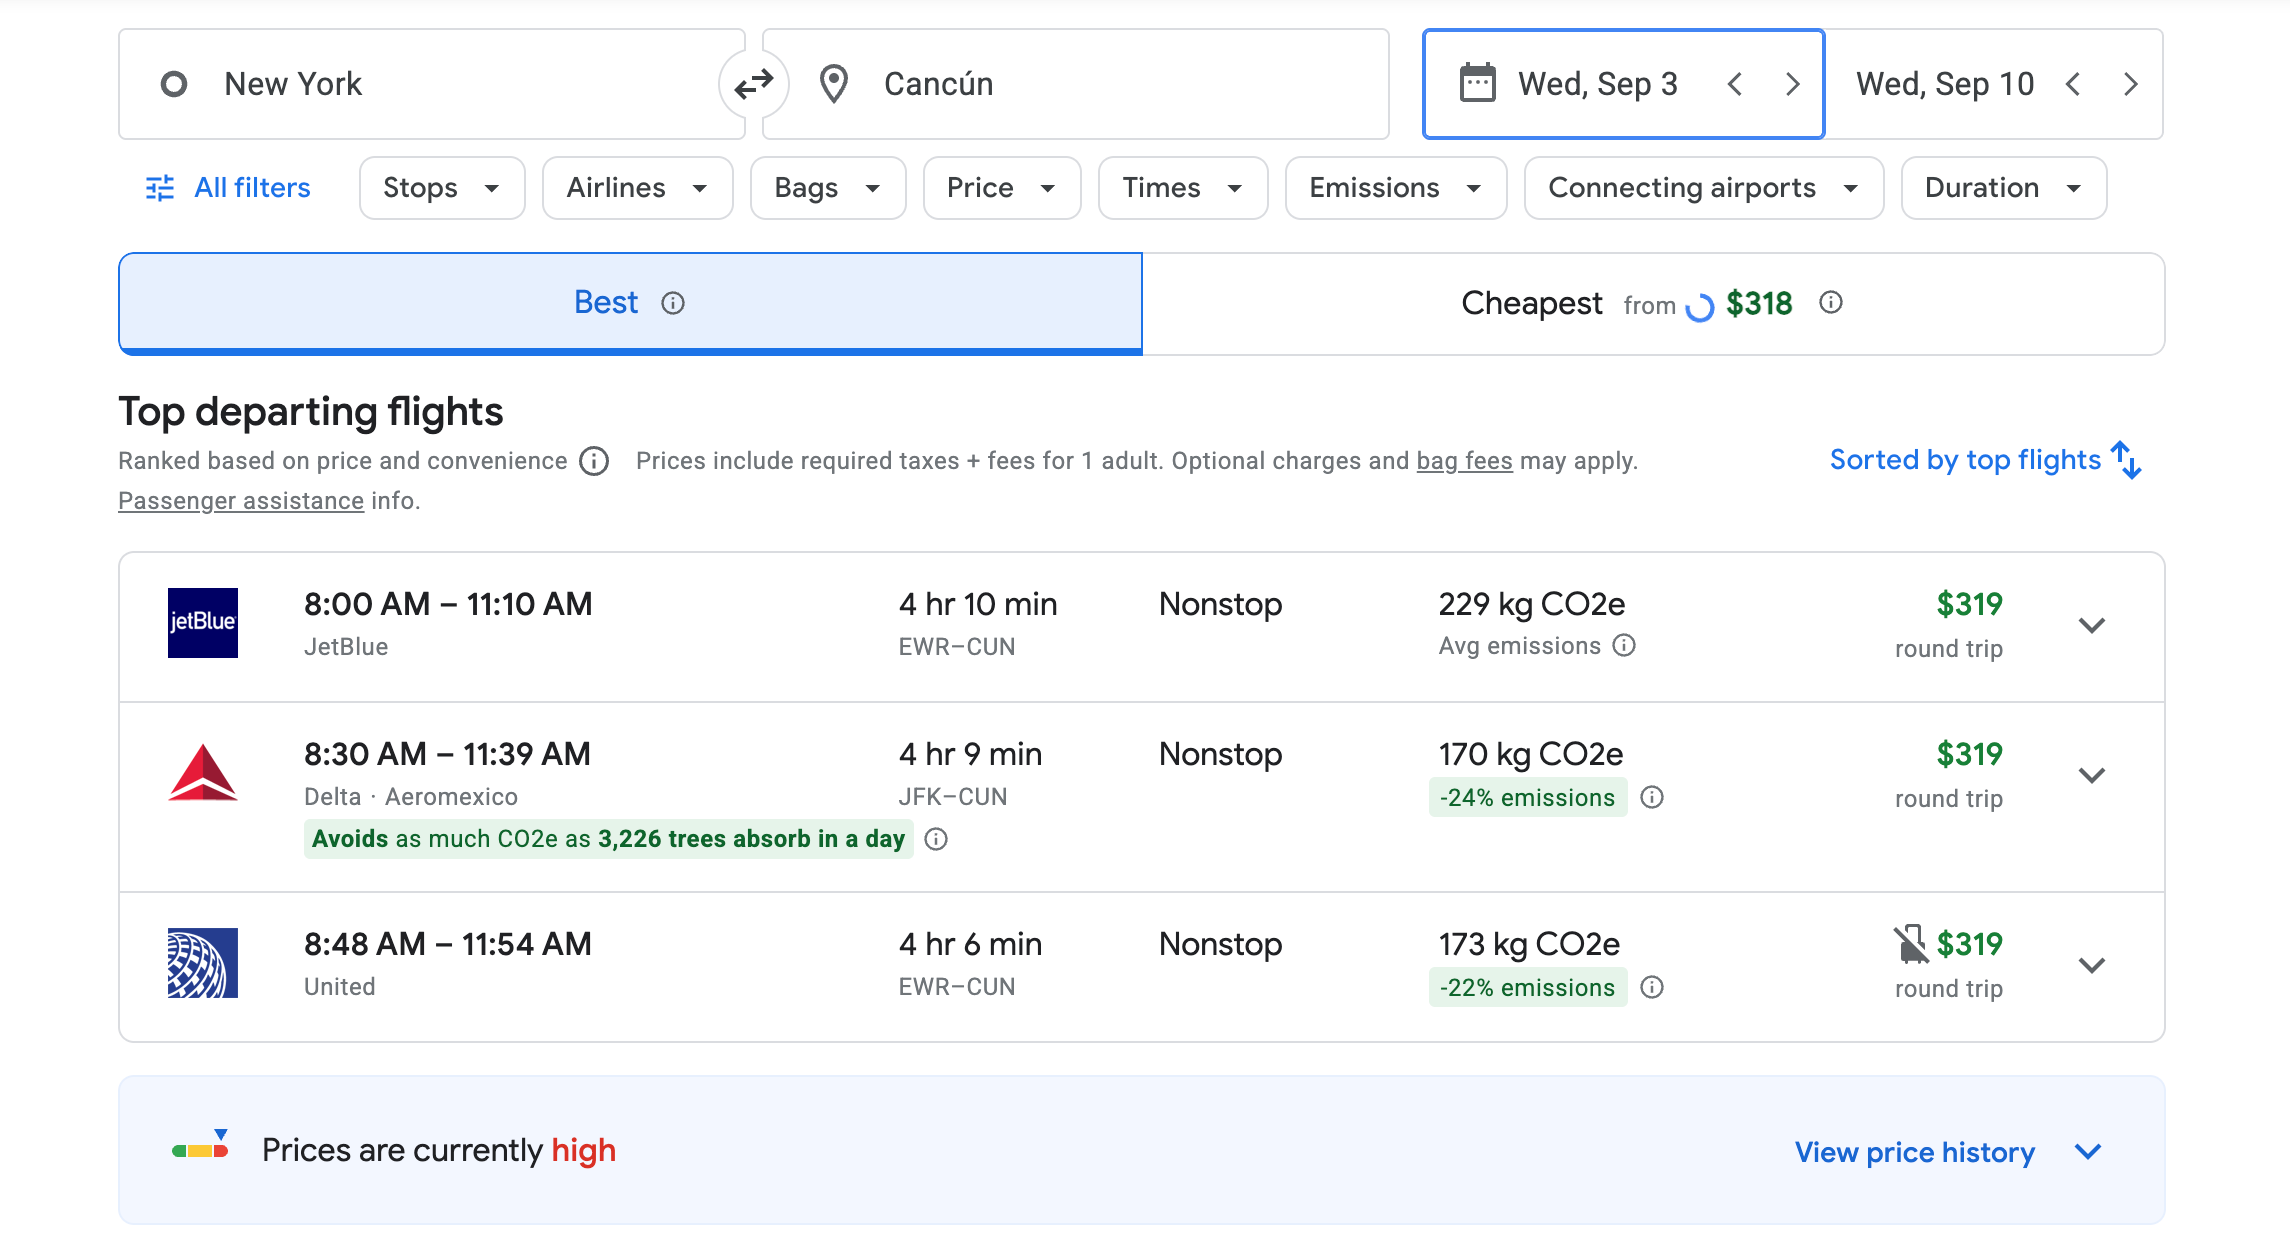This screenshot has width=2290, height=1256.
Task: Open the Airlines filter dropdown
Action: coord(636,188)
